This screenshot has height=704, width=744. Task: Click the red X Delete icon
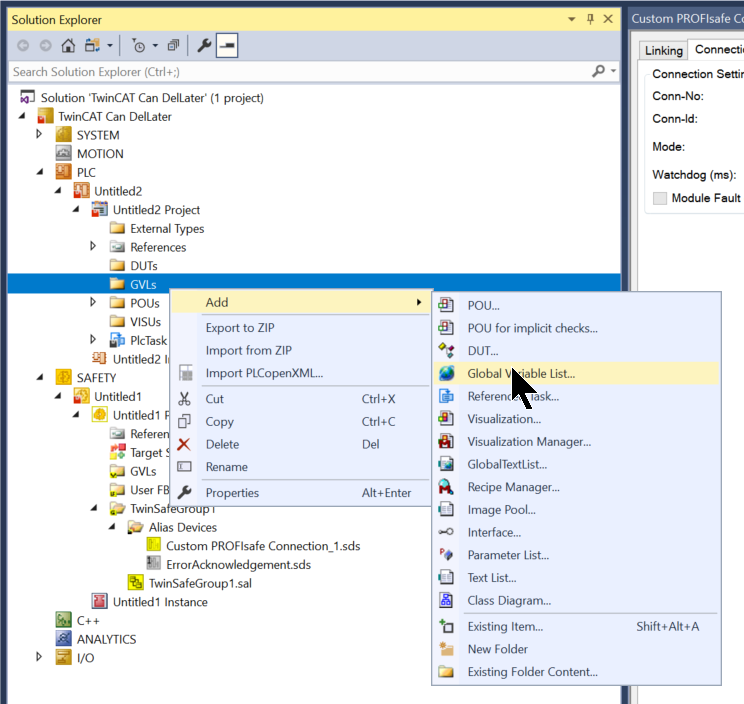pyautogui.click(x=184, y=444)
